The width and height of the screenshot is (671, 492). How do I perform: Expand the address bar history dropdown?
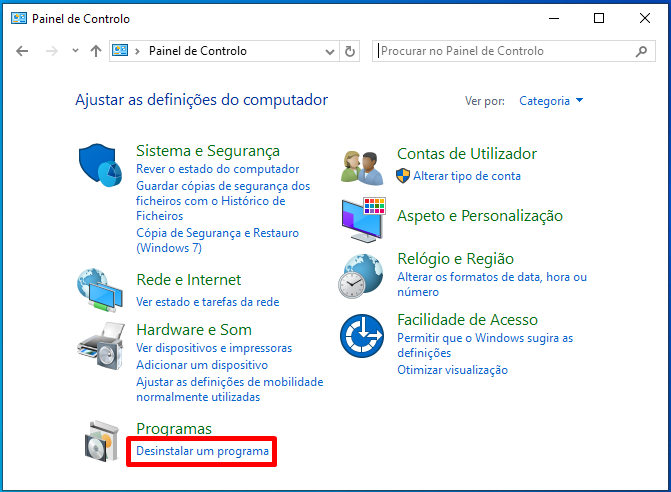(x=330, y=51)
